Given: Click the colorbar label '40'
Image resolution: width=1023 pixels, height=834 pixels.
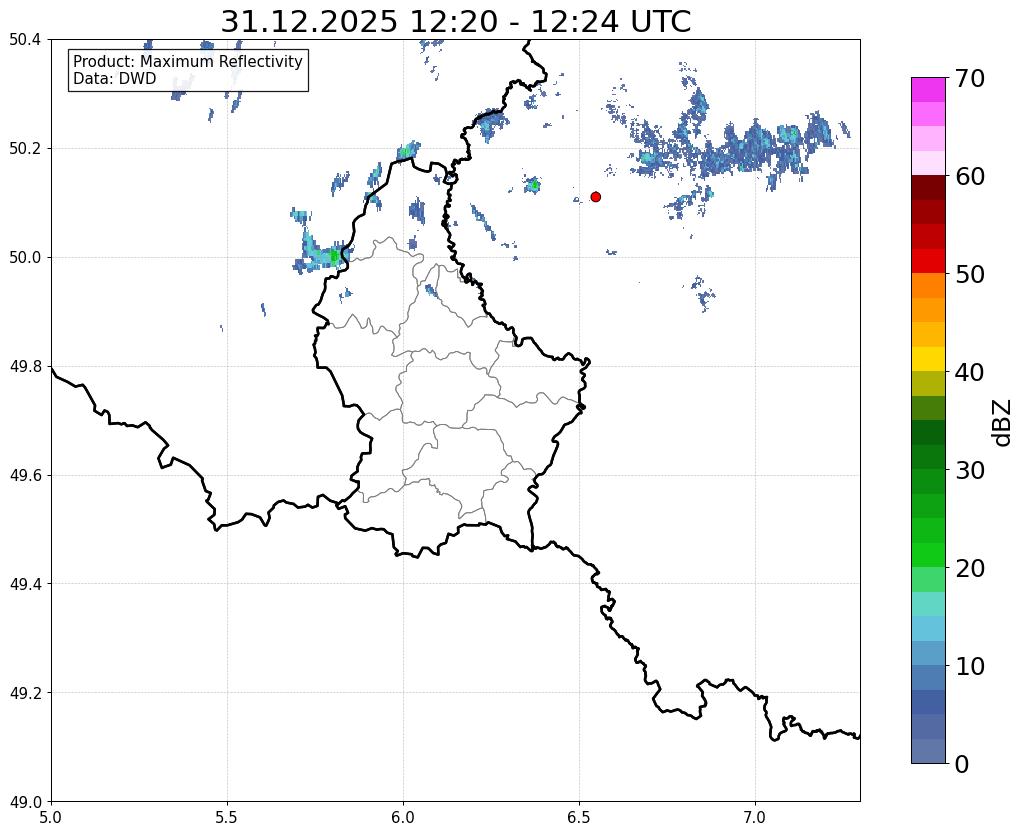Looking at the screenshot, I should tap(970, 372).
